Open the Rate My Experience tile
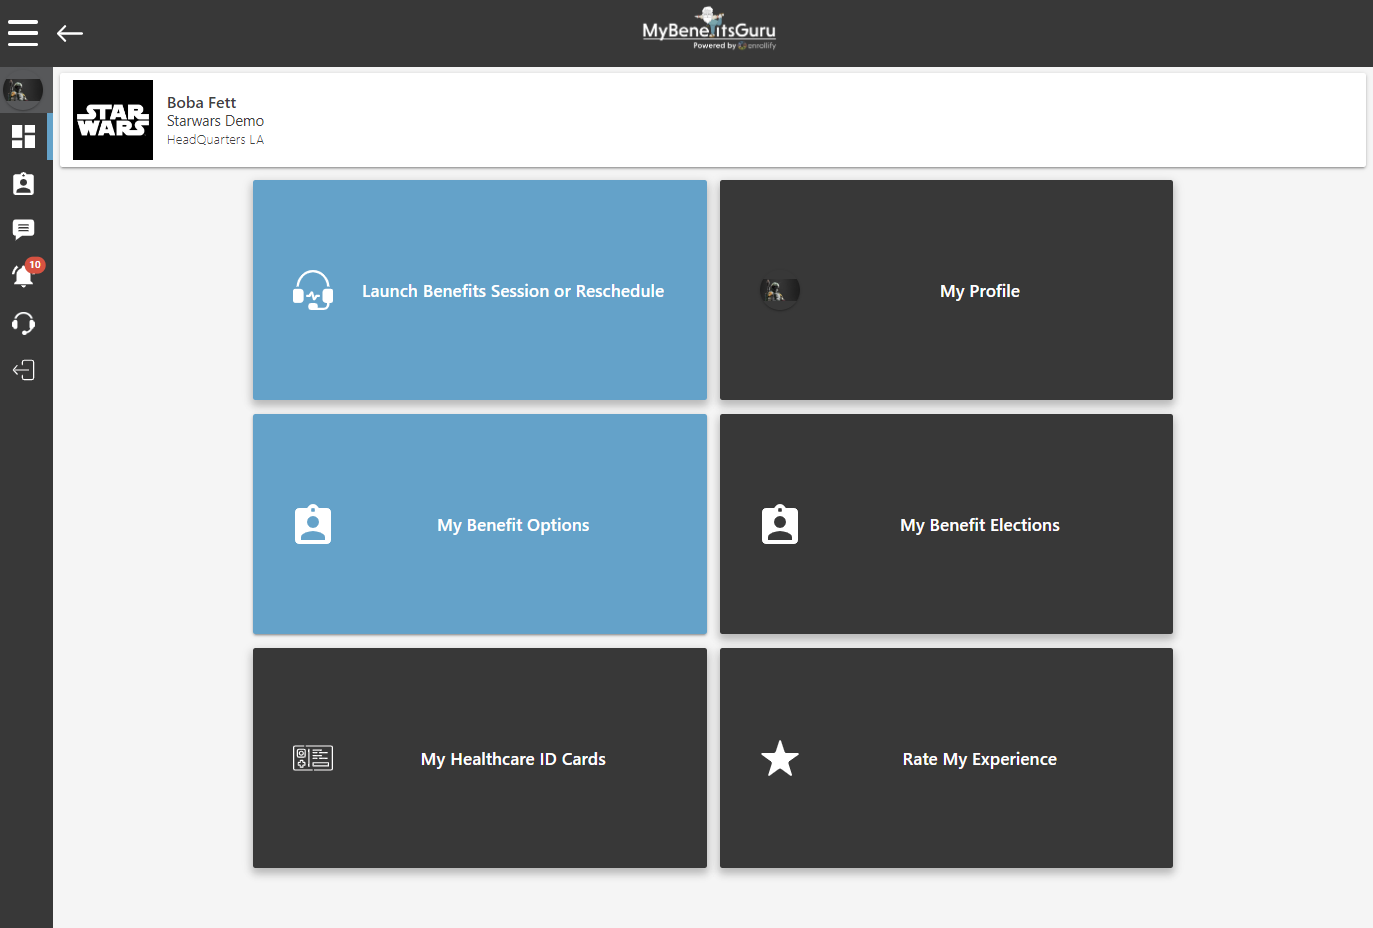This screenshot has width=1373, height=928. pyautogui.click(x=946, y=758)
